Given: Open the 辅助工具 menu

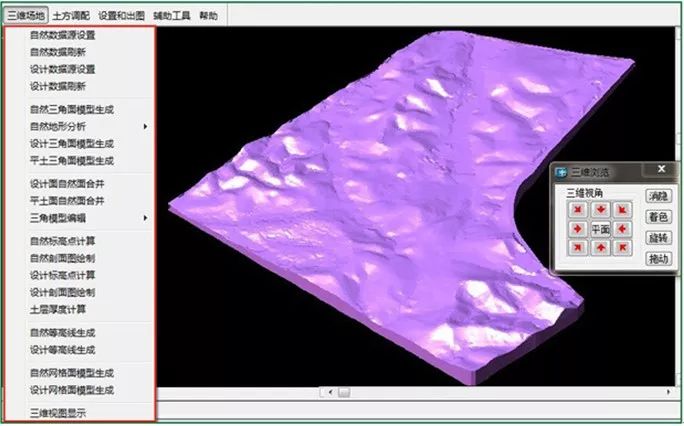Looking at the screenshot, I should click(x=170, y=16).
